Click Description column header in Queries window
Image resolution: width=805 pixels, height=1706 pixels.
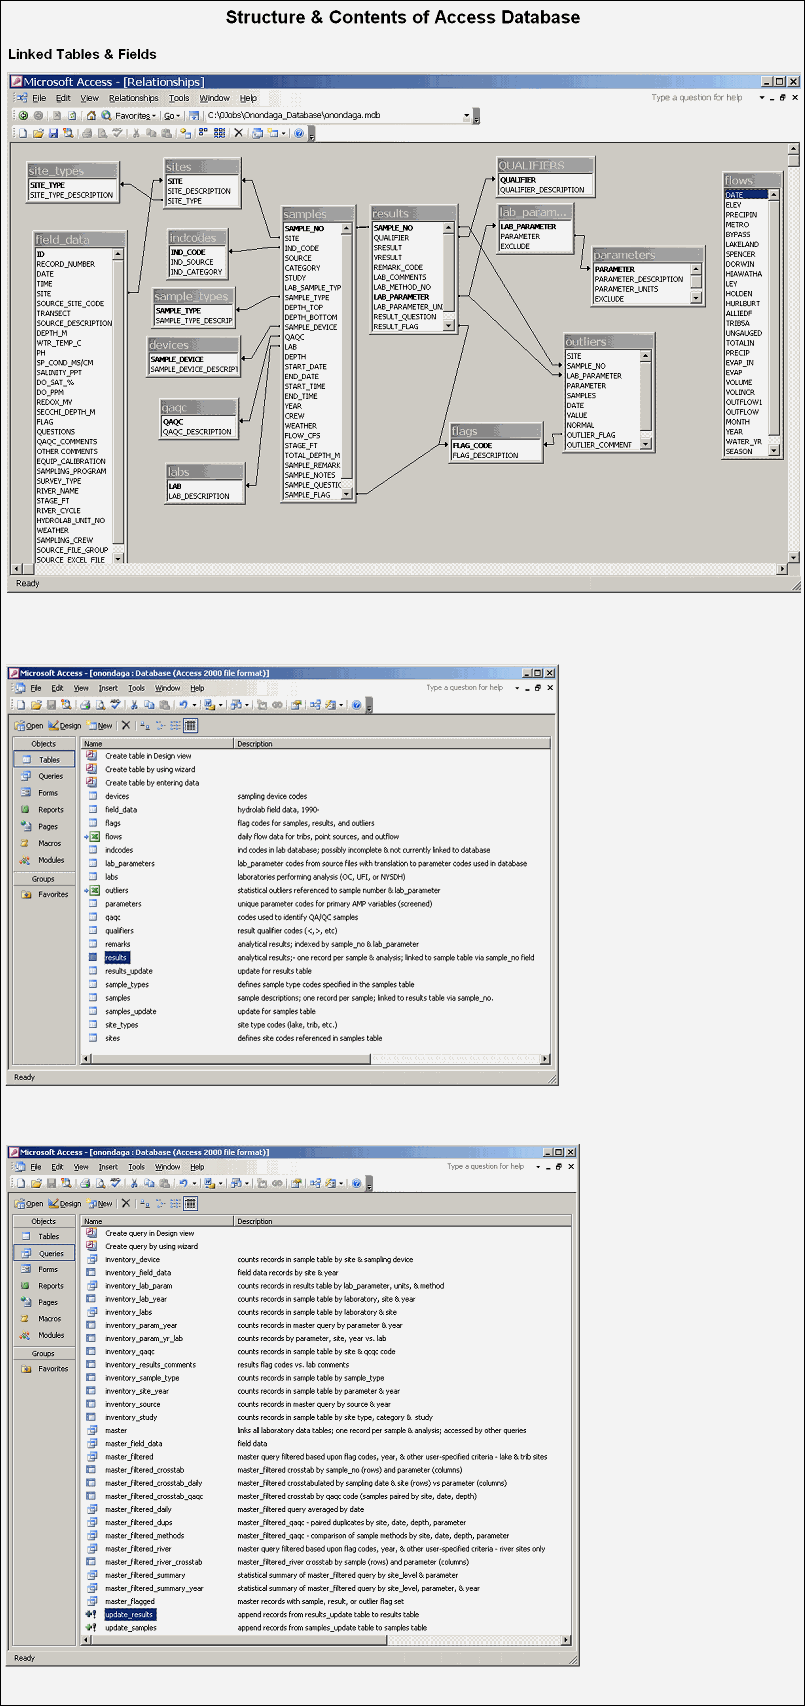coord(402,1221)
